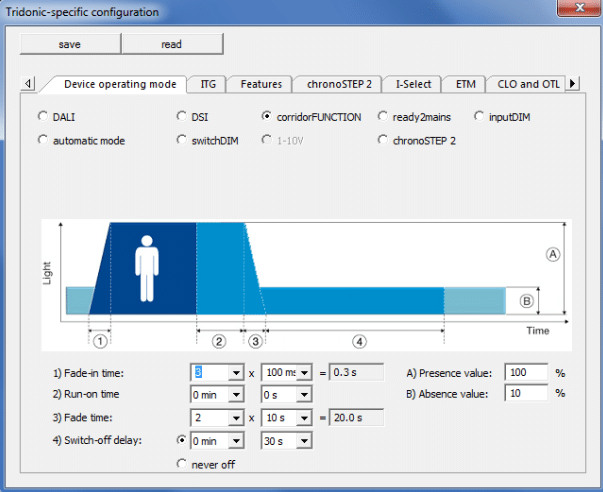
Task: Switch to the chronoSTEP 2 tab
Action: tap(339, 84)
